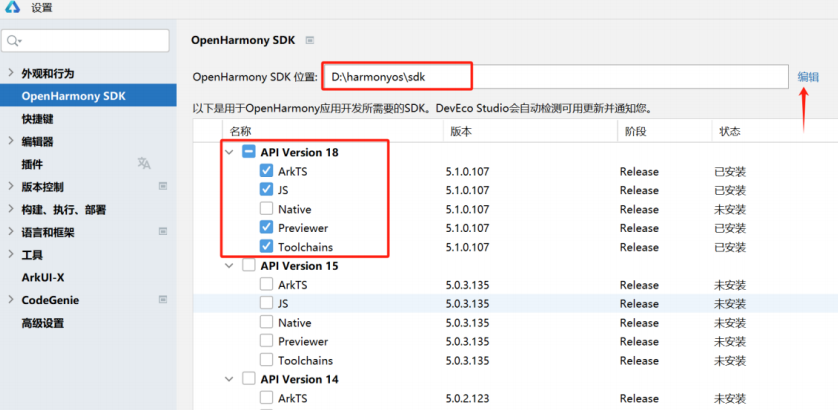Uncheck Toolchains 5.1.0.107 checkbox
Image resolution: width=838 pixels, height=410 pixels.
(266, 246)
